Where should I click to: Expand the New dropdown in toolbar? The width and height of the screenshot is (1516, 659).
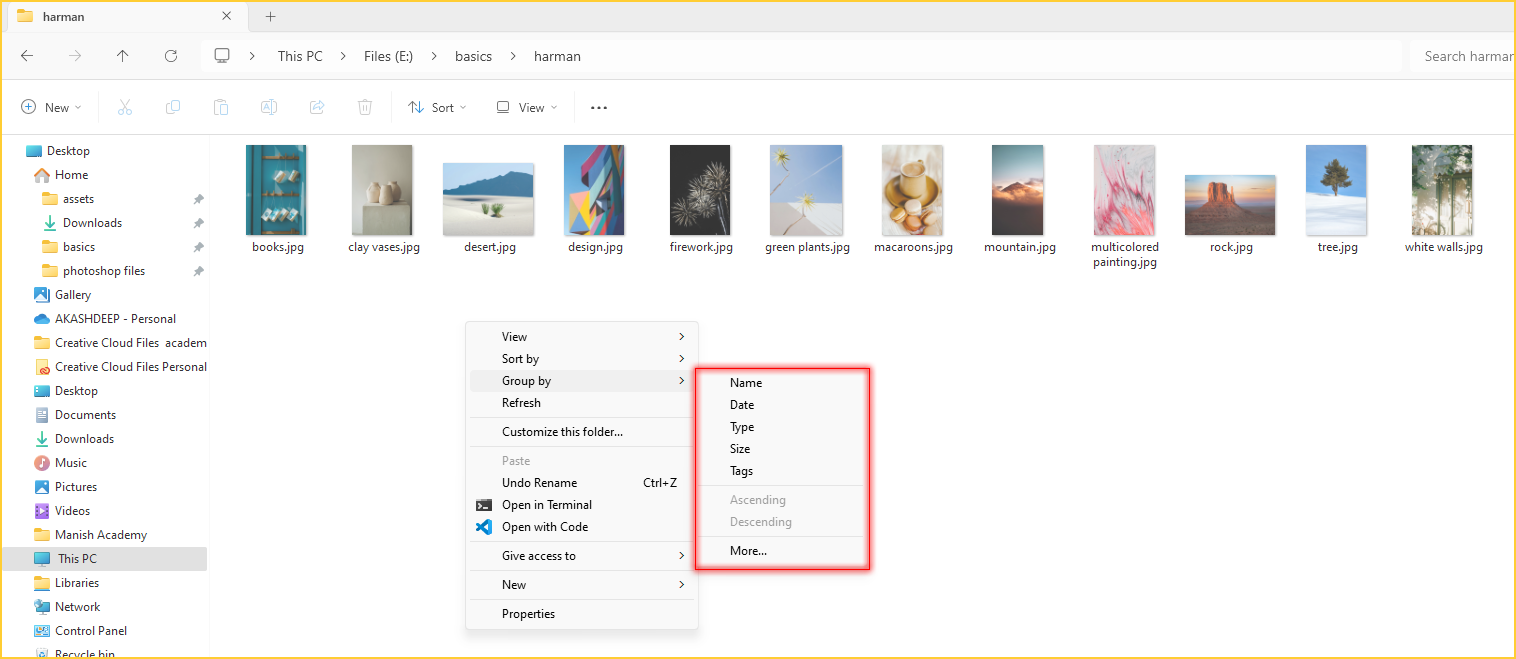click(51, 108)
